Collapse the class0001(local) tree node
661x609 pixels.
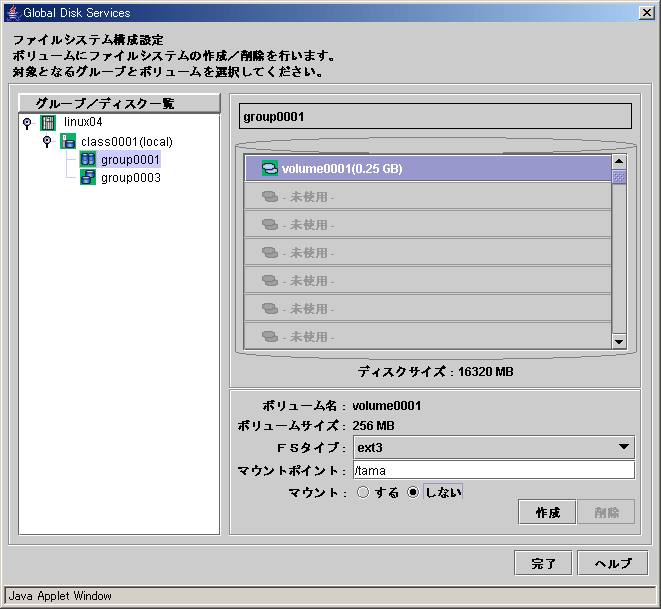tap(47, 141)
